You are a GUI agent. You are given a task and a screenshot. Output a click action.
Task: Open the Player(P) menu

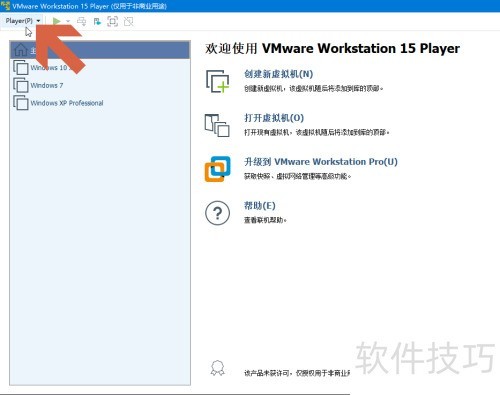tap(23, 21)
